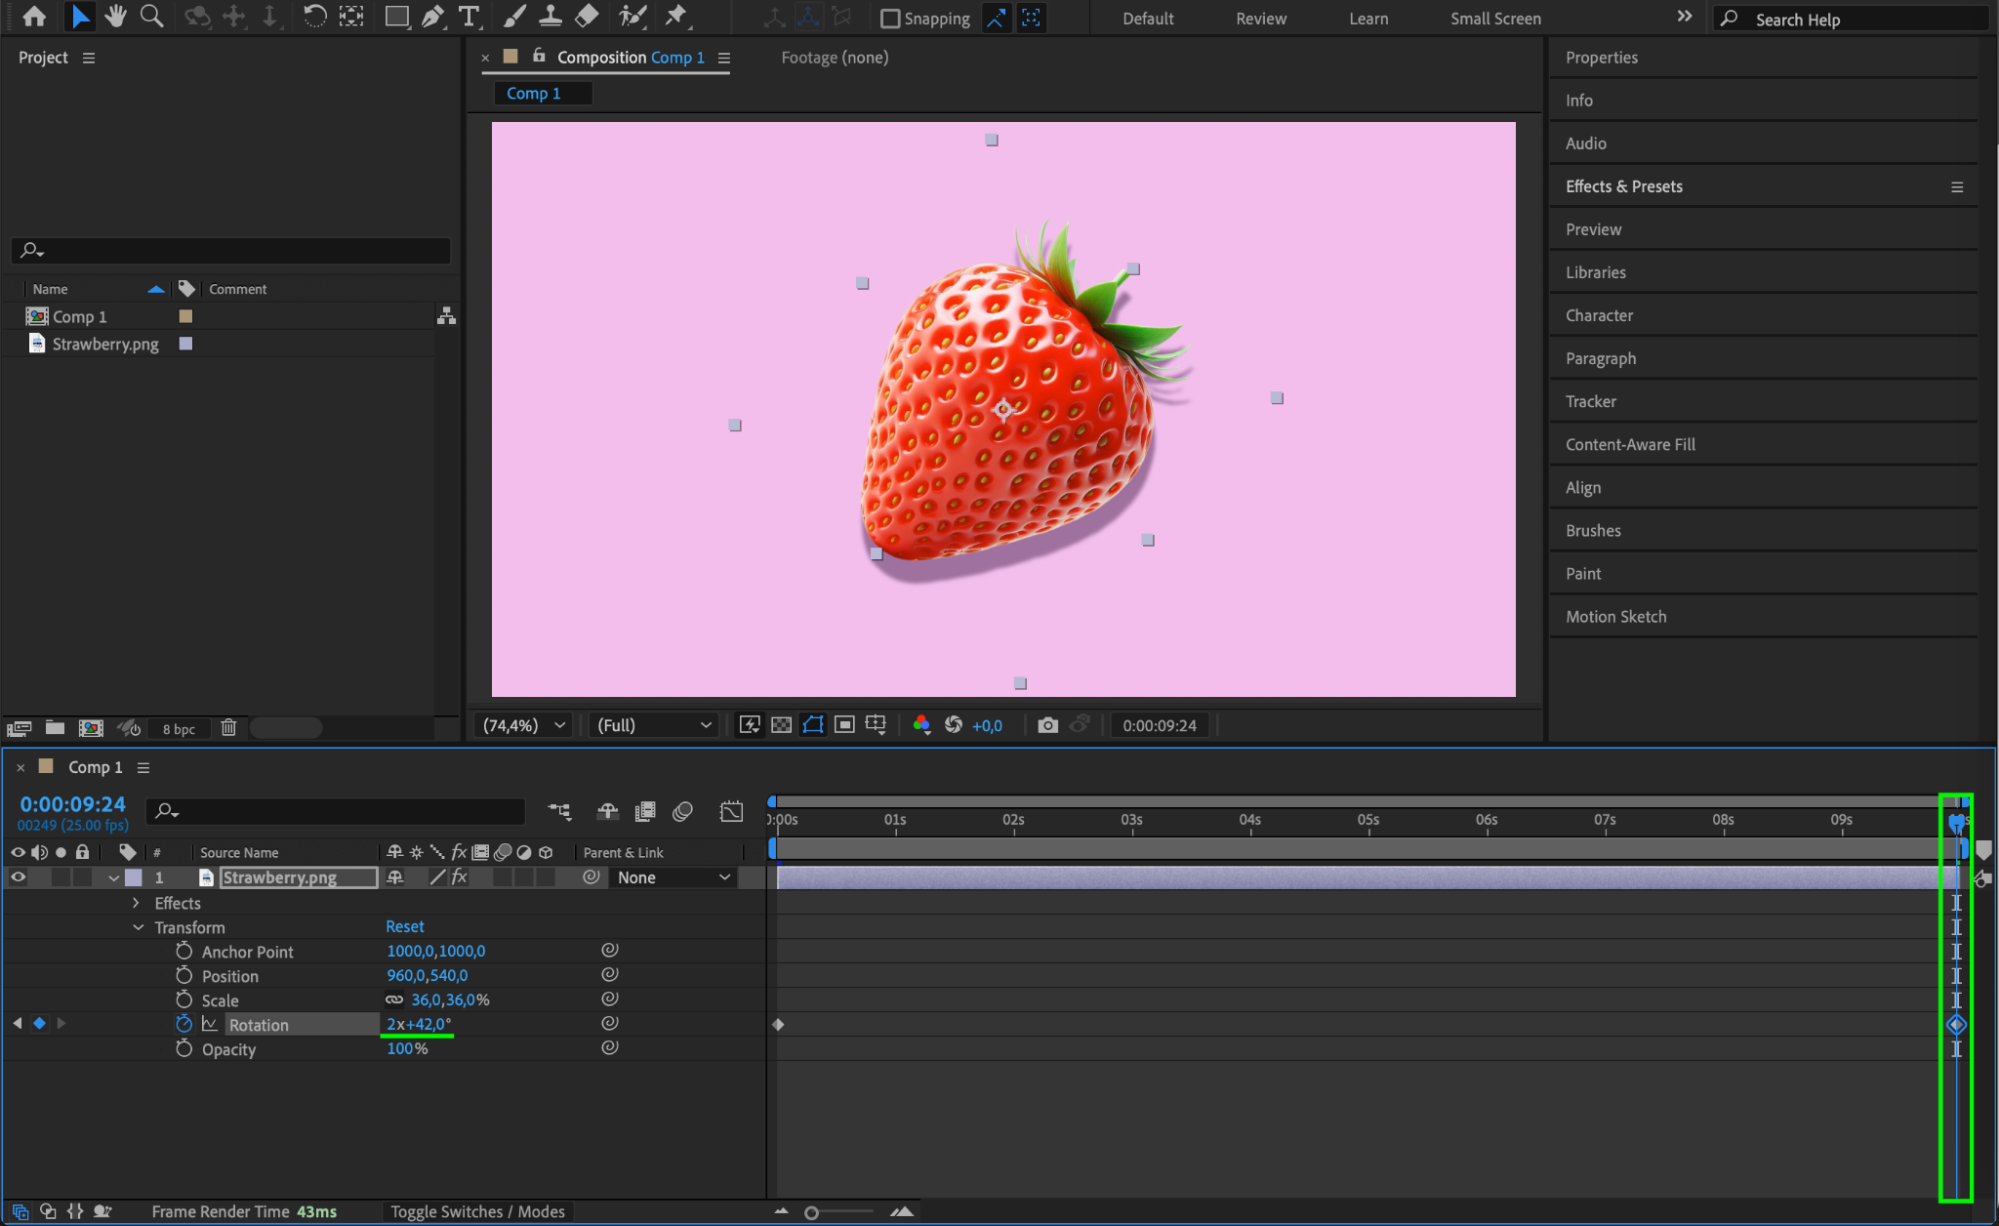1999x1226 pixels.
Task: Toggle the Rotation stopwatch
Action: (x=184, y=1024)
